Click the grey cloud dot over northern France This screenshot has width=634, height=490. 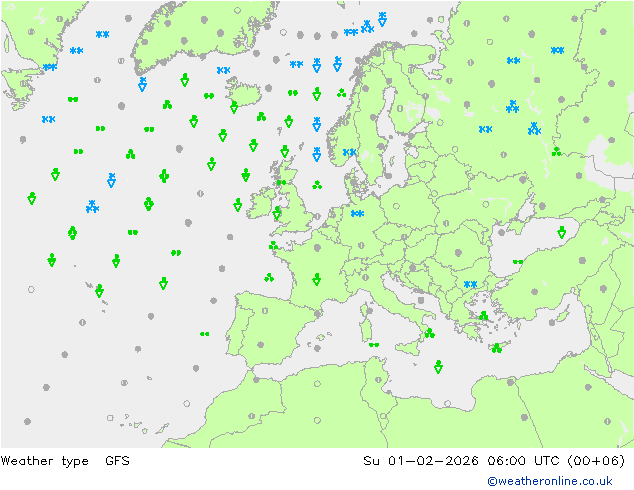[317, 247]
